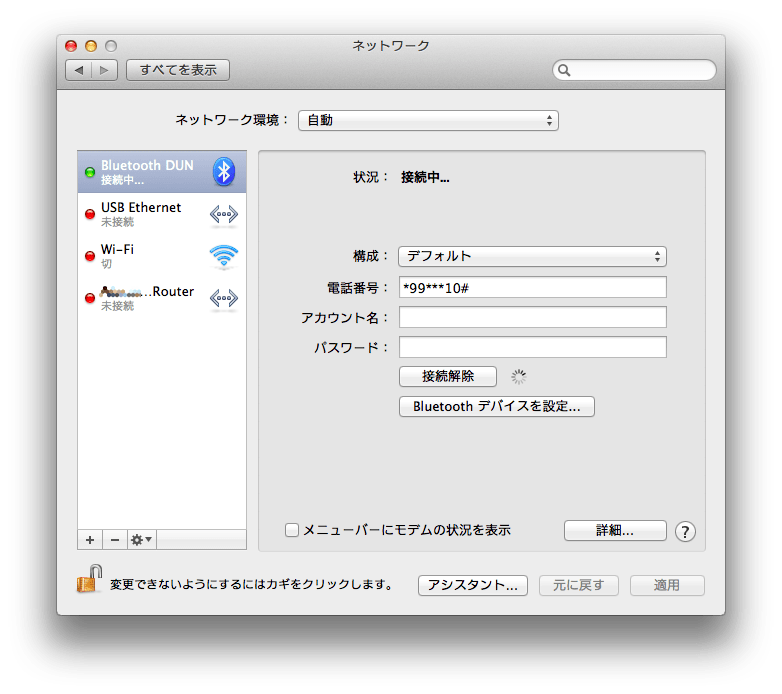Image resolution: width=782 pixels, height=694 pixels.
Task: Open help with the question mark button
Action: (685, 531)
